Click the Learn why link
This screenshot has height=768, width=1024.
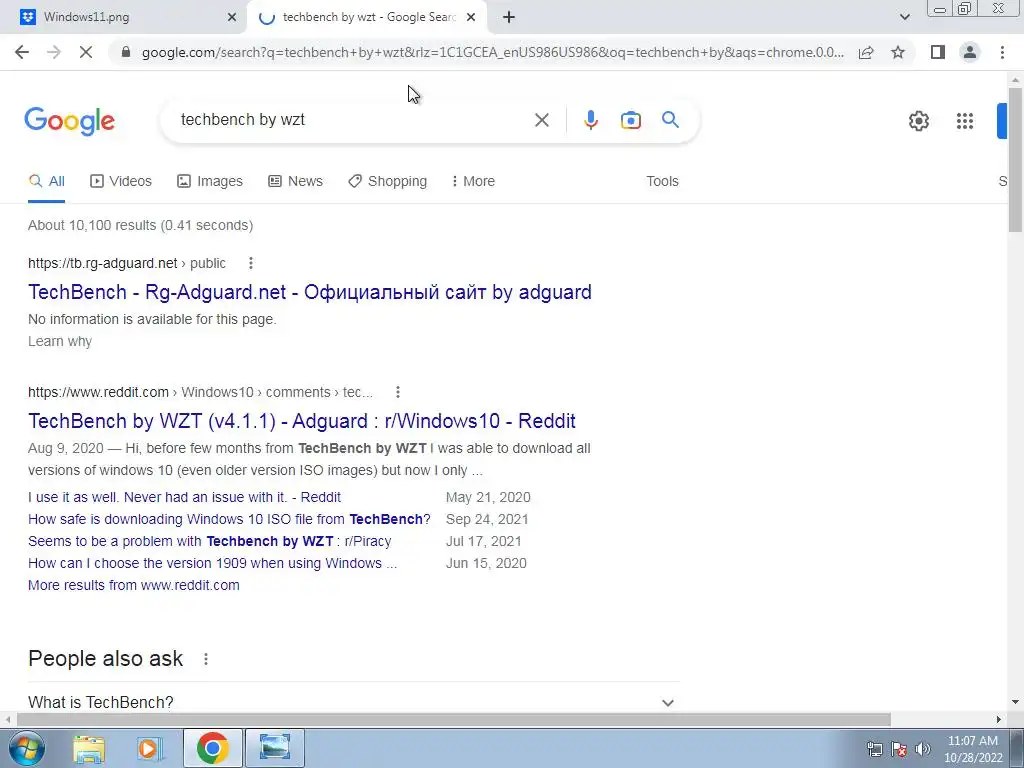(x=60, y=342)
